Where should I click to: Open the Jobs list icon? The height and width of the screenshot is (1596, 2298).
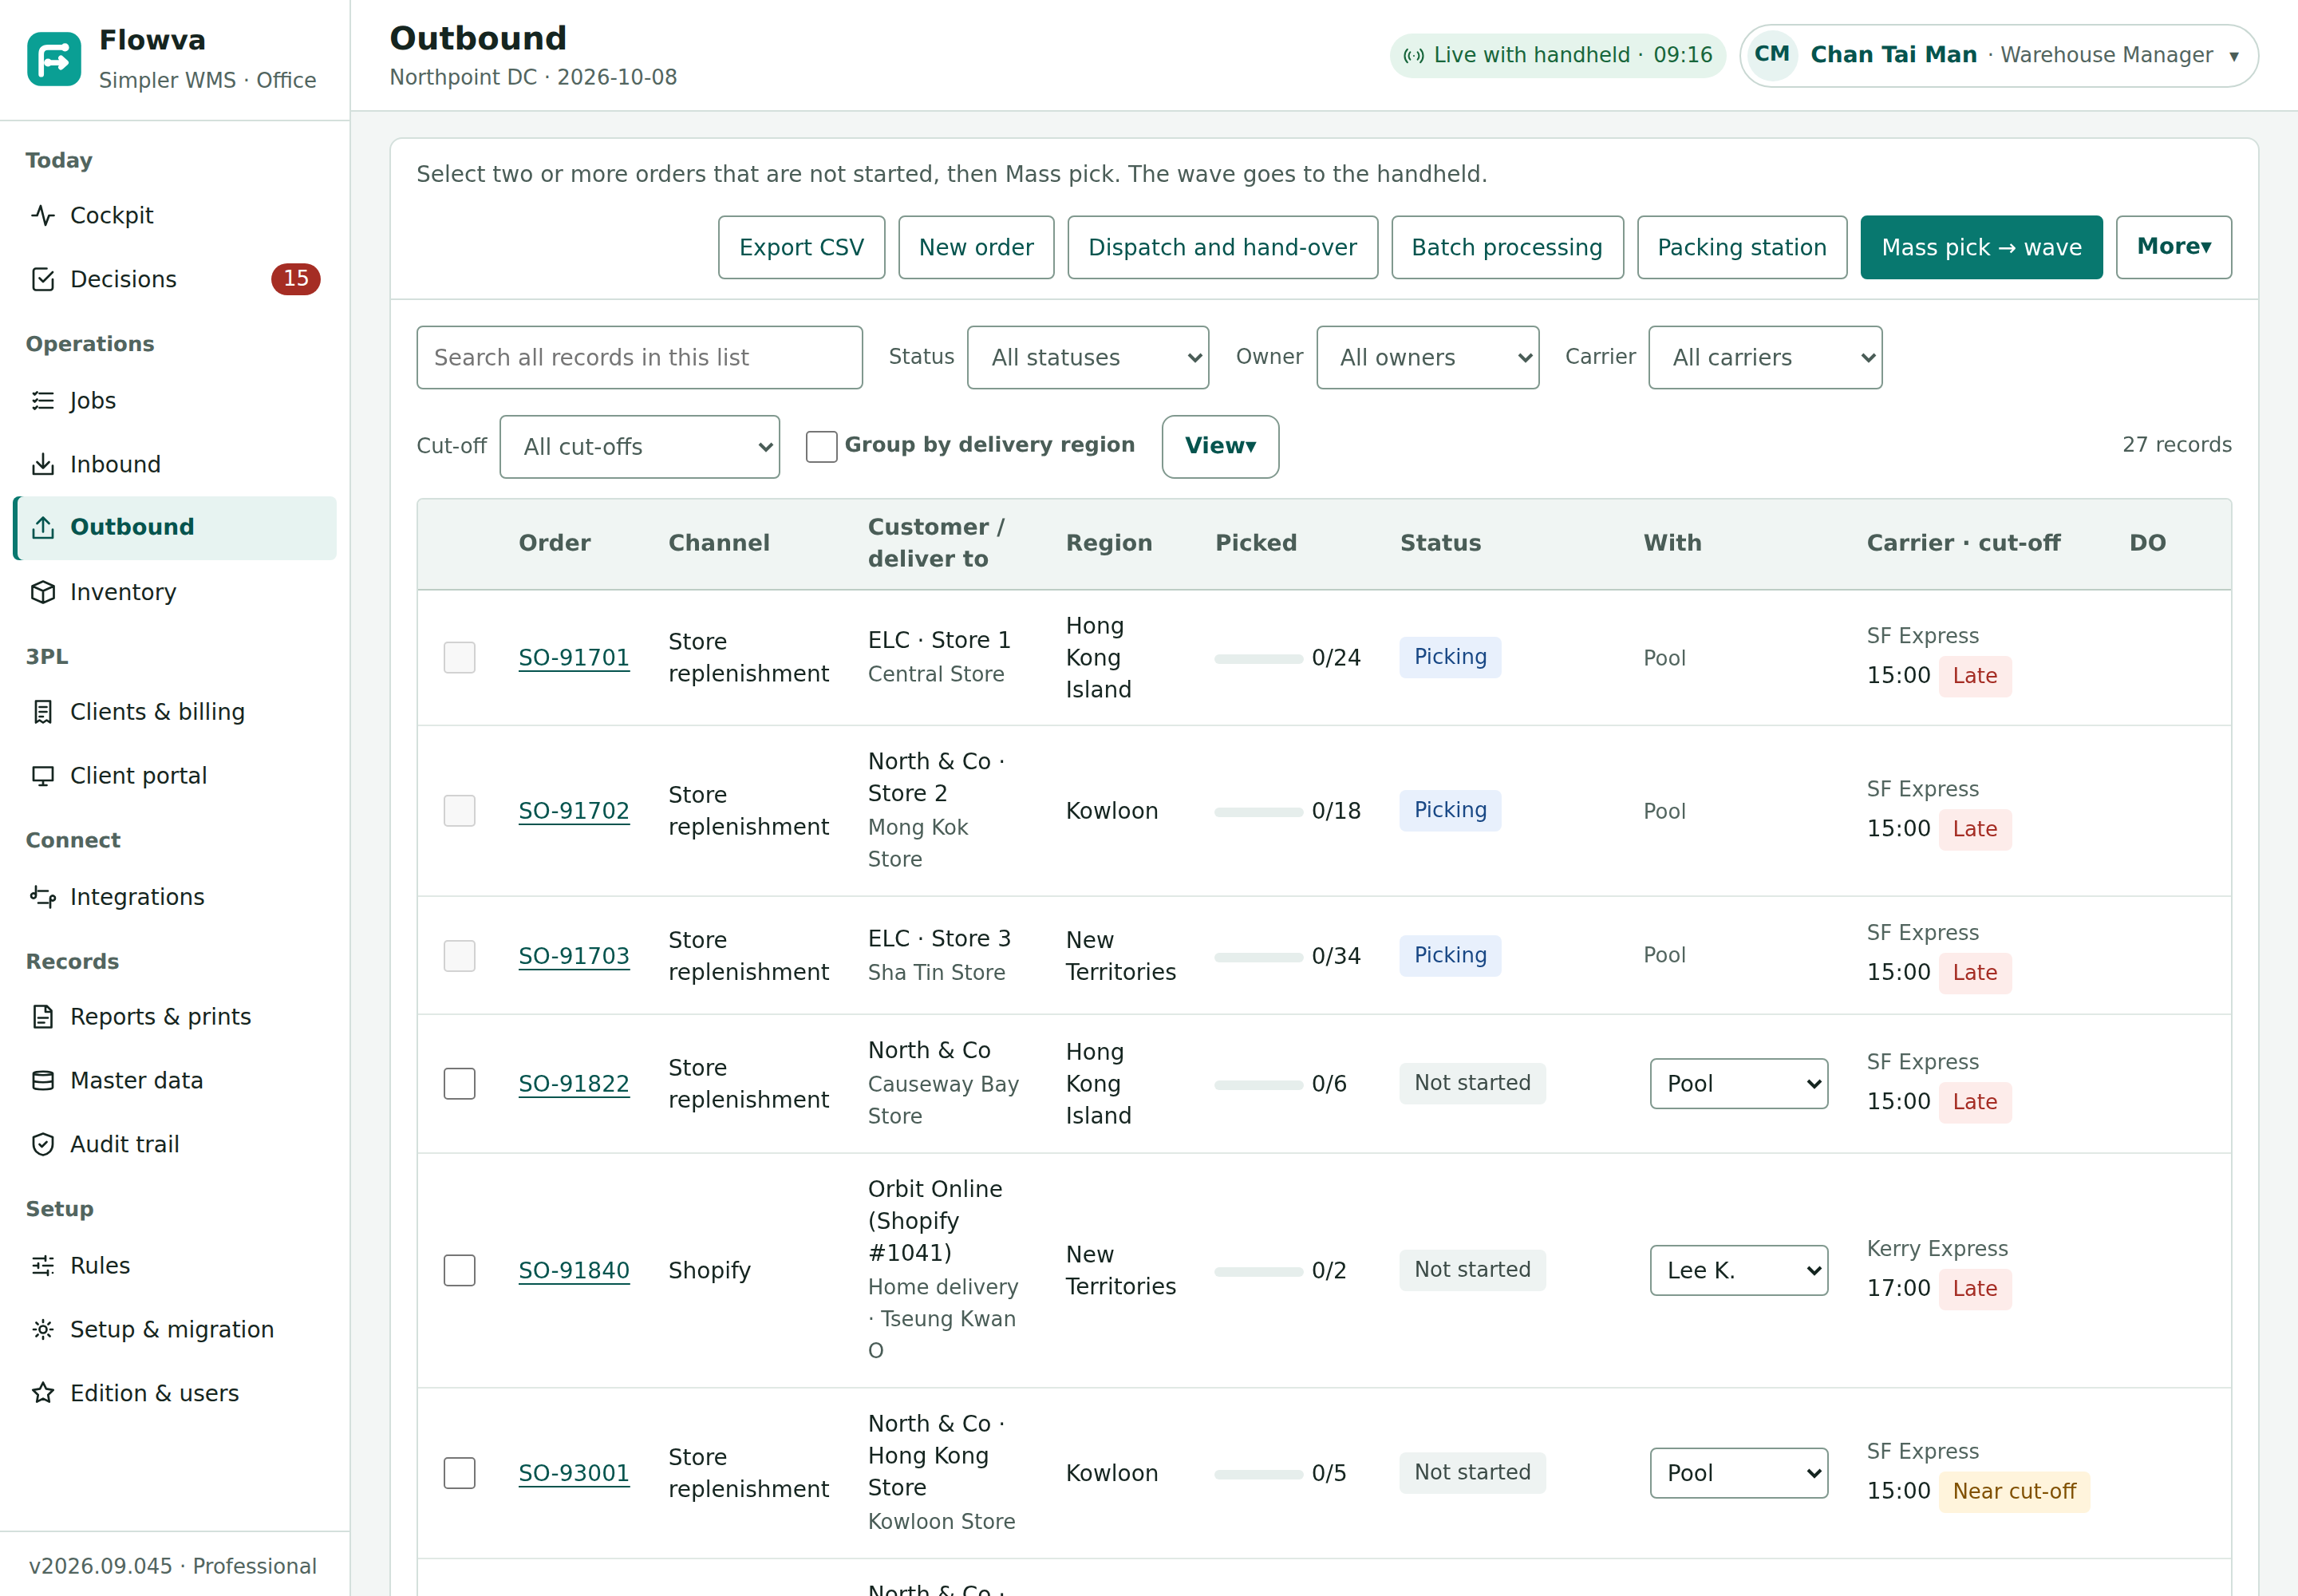(x=43, y=400)
